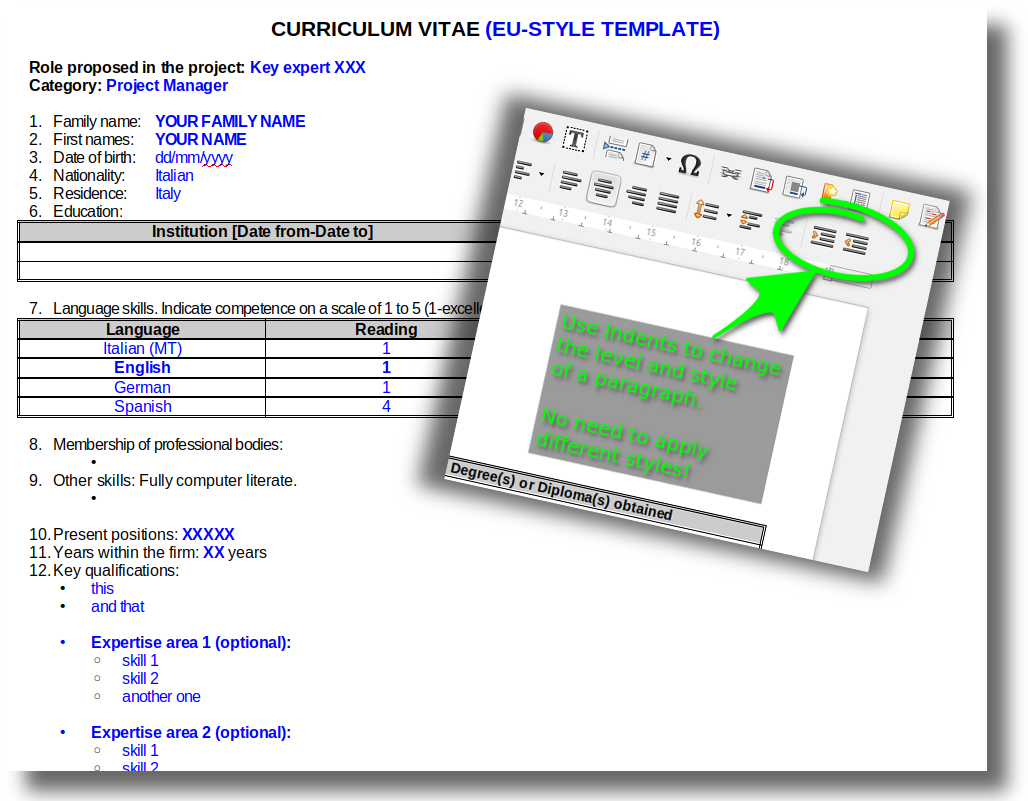Align paragraph right with toolbar icon

click(636, 195)
